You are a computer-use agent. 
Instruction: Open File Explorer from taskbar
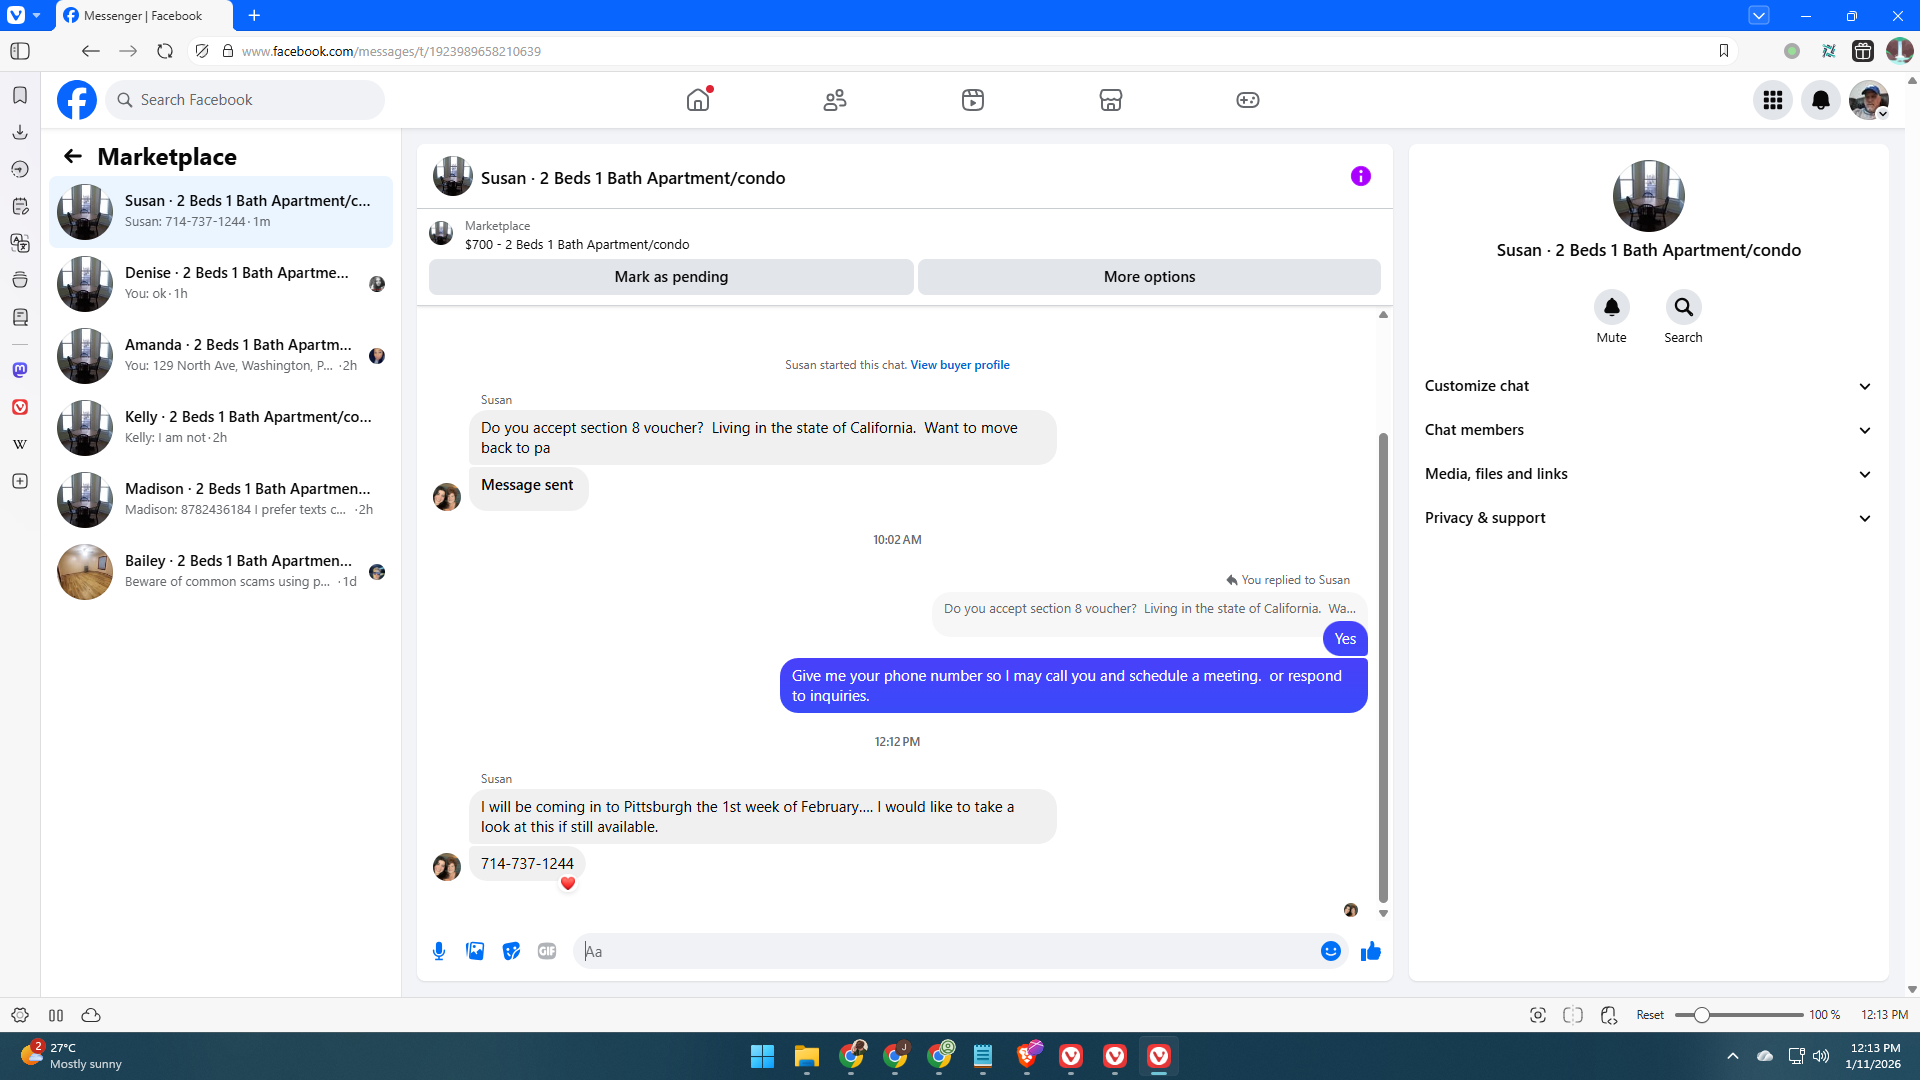(807, 1056)
